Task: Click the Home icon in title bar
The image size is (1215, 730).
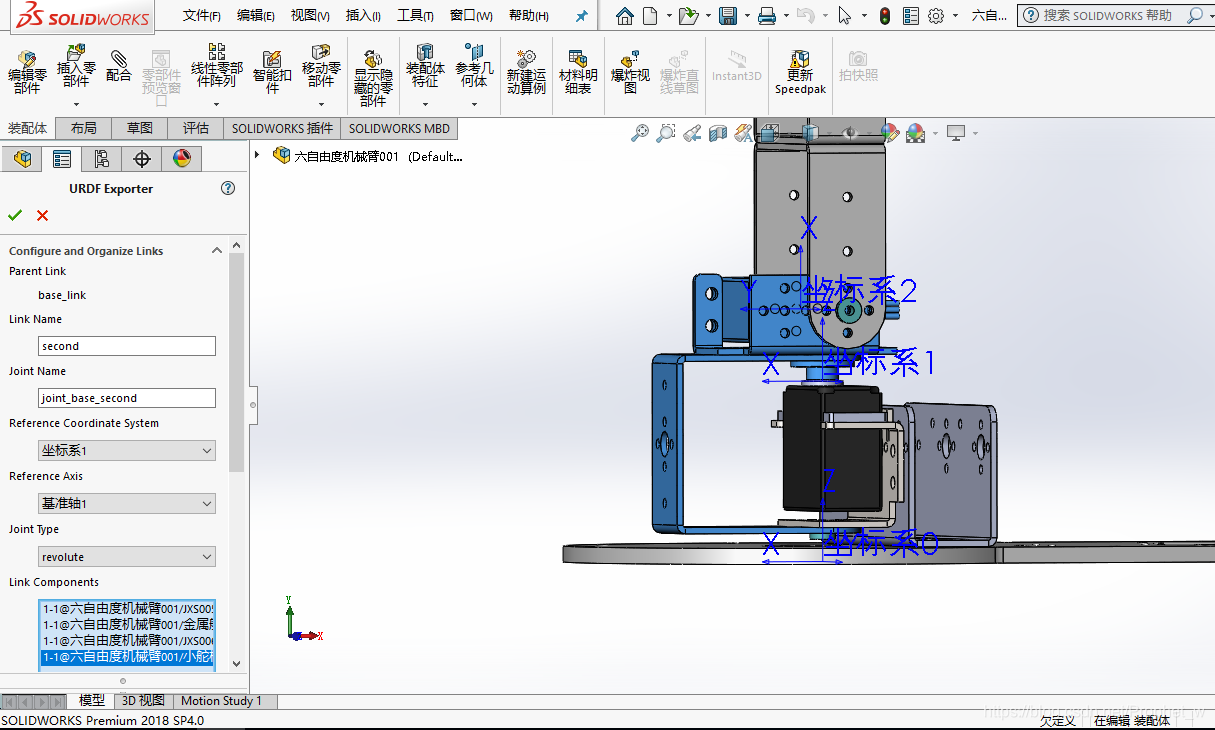Action: click(625, 15)
